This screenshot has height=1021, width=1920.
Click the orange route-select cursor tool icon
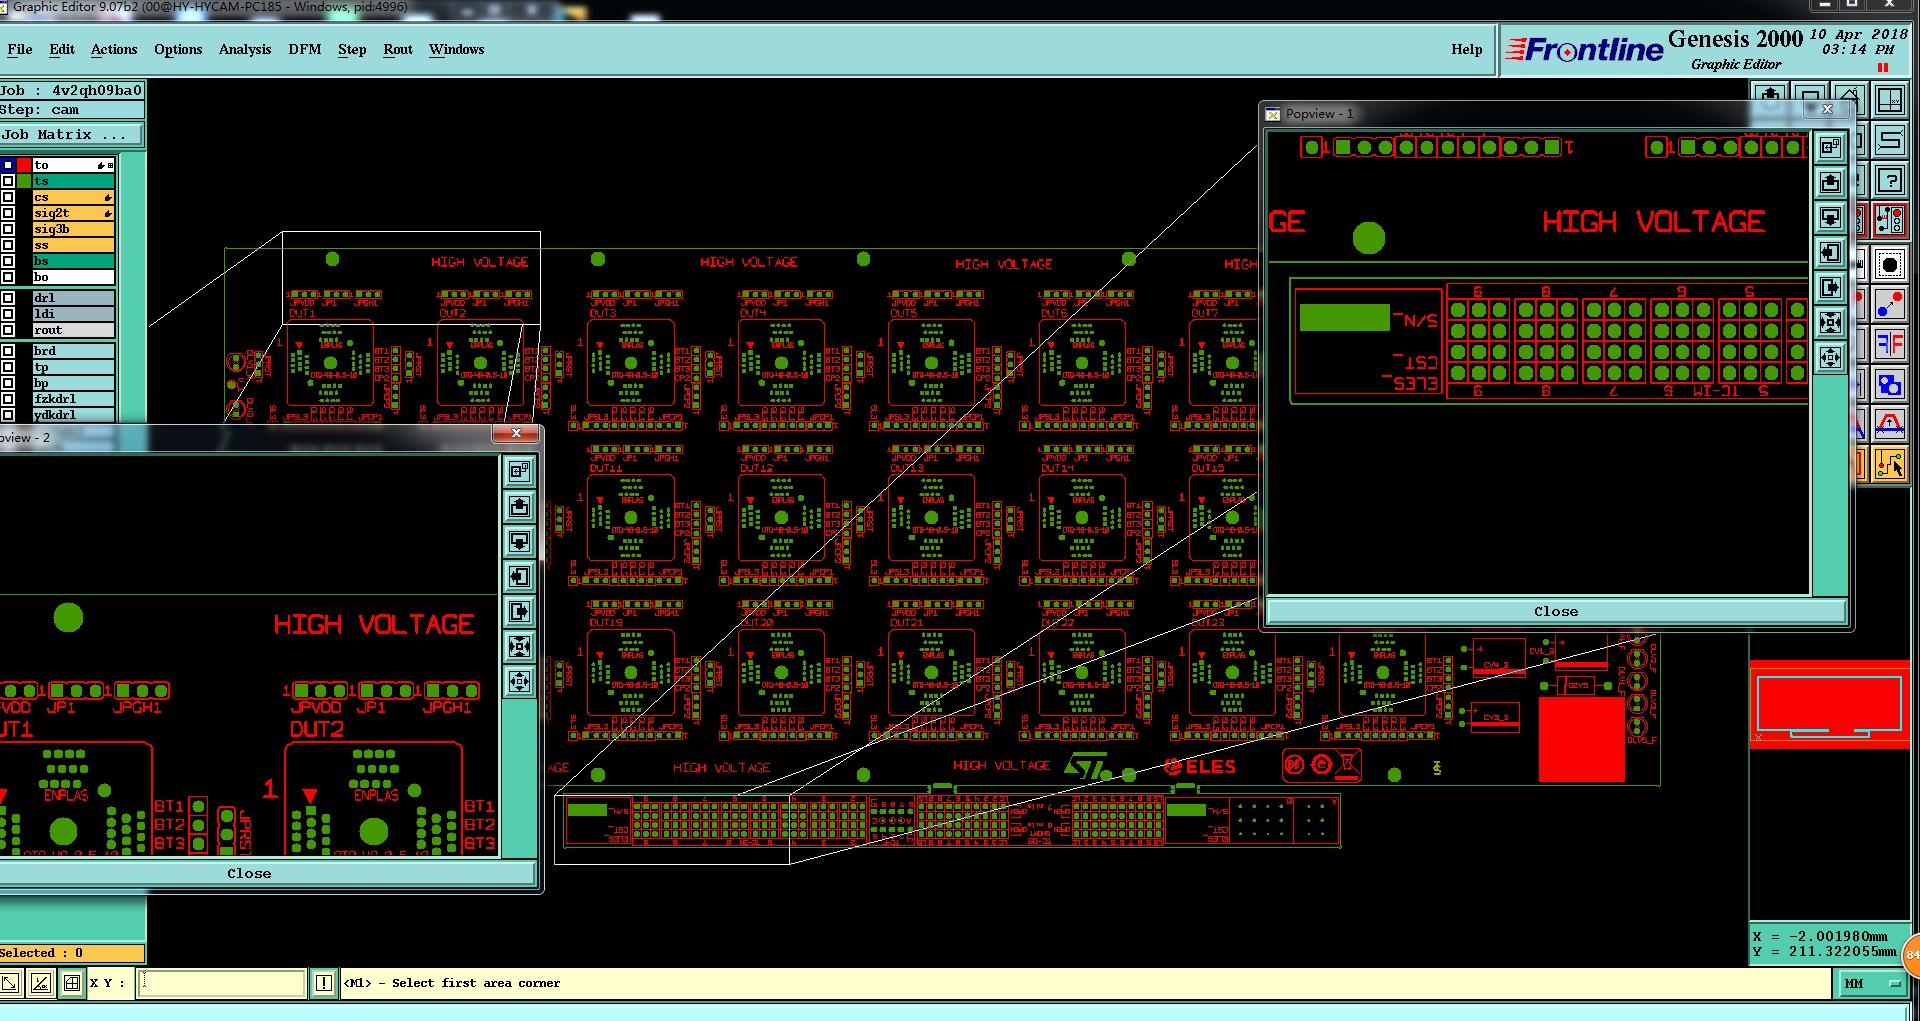point(1890,464)
